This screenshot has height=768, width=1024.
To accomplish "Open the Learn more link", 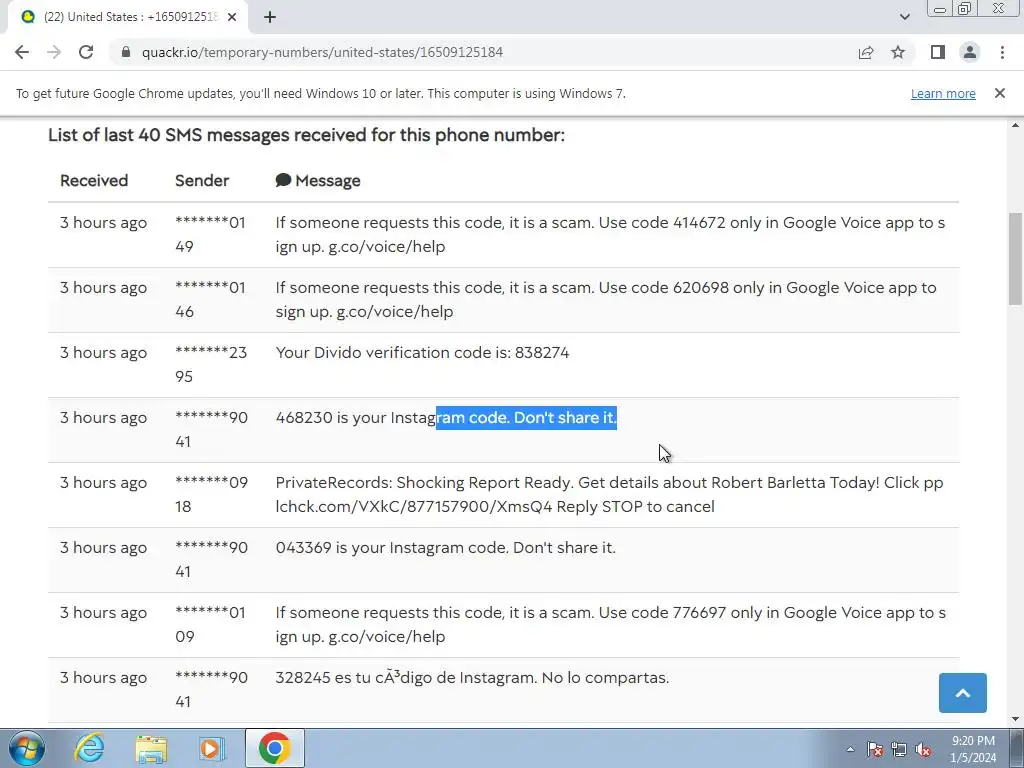I will 943,93.
